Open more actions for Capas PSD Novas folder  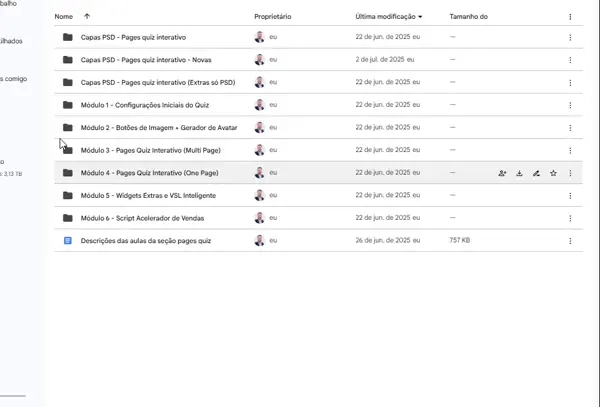point(570,60)
